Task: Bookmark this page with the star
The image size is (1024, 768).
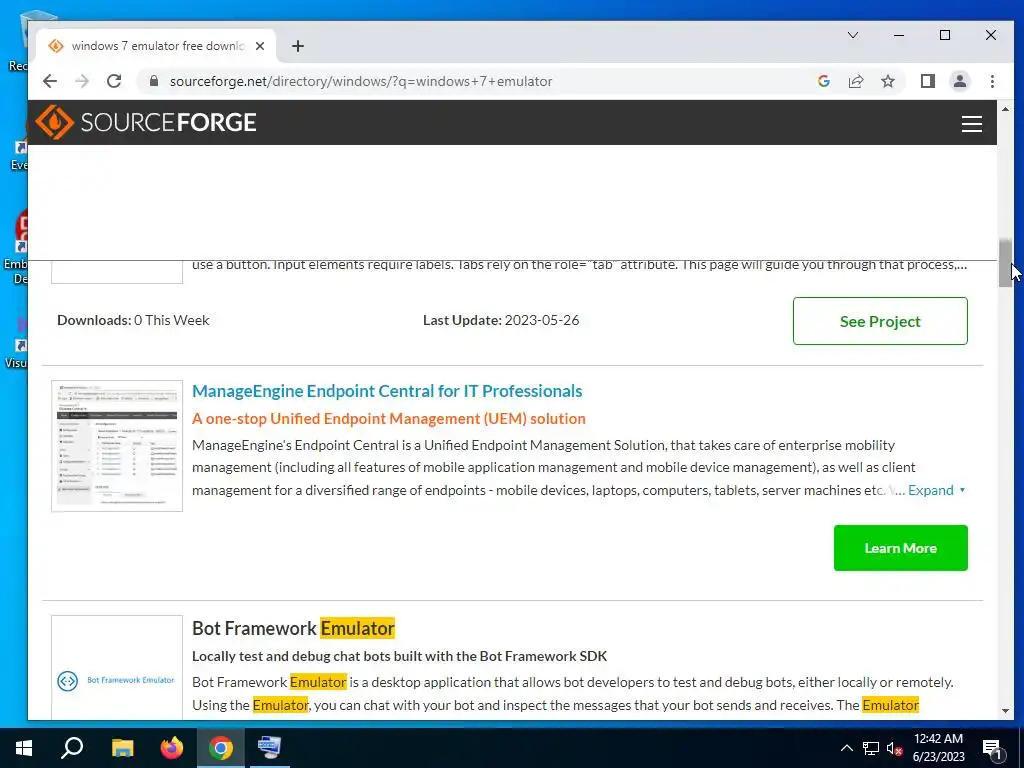Action: (888, 81)
